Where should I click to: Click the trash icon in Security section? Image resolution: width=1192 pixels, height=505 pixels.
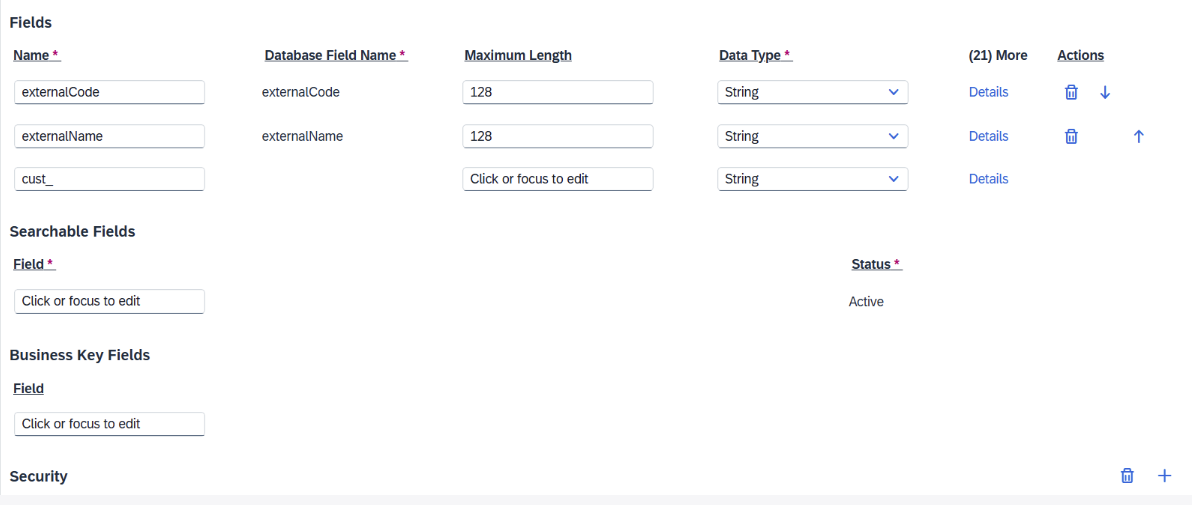[x=1127, y=475]
